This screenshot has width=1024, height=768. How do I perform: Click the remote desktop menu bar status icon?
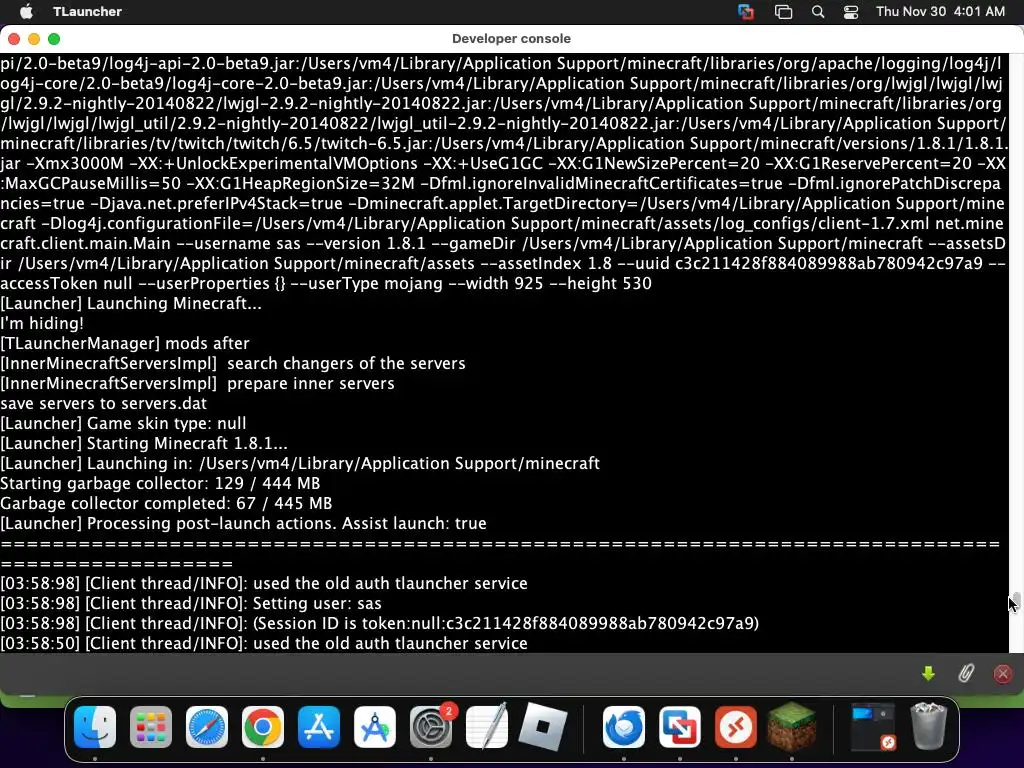click(x=745, y=12)
